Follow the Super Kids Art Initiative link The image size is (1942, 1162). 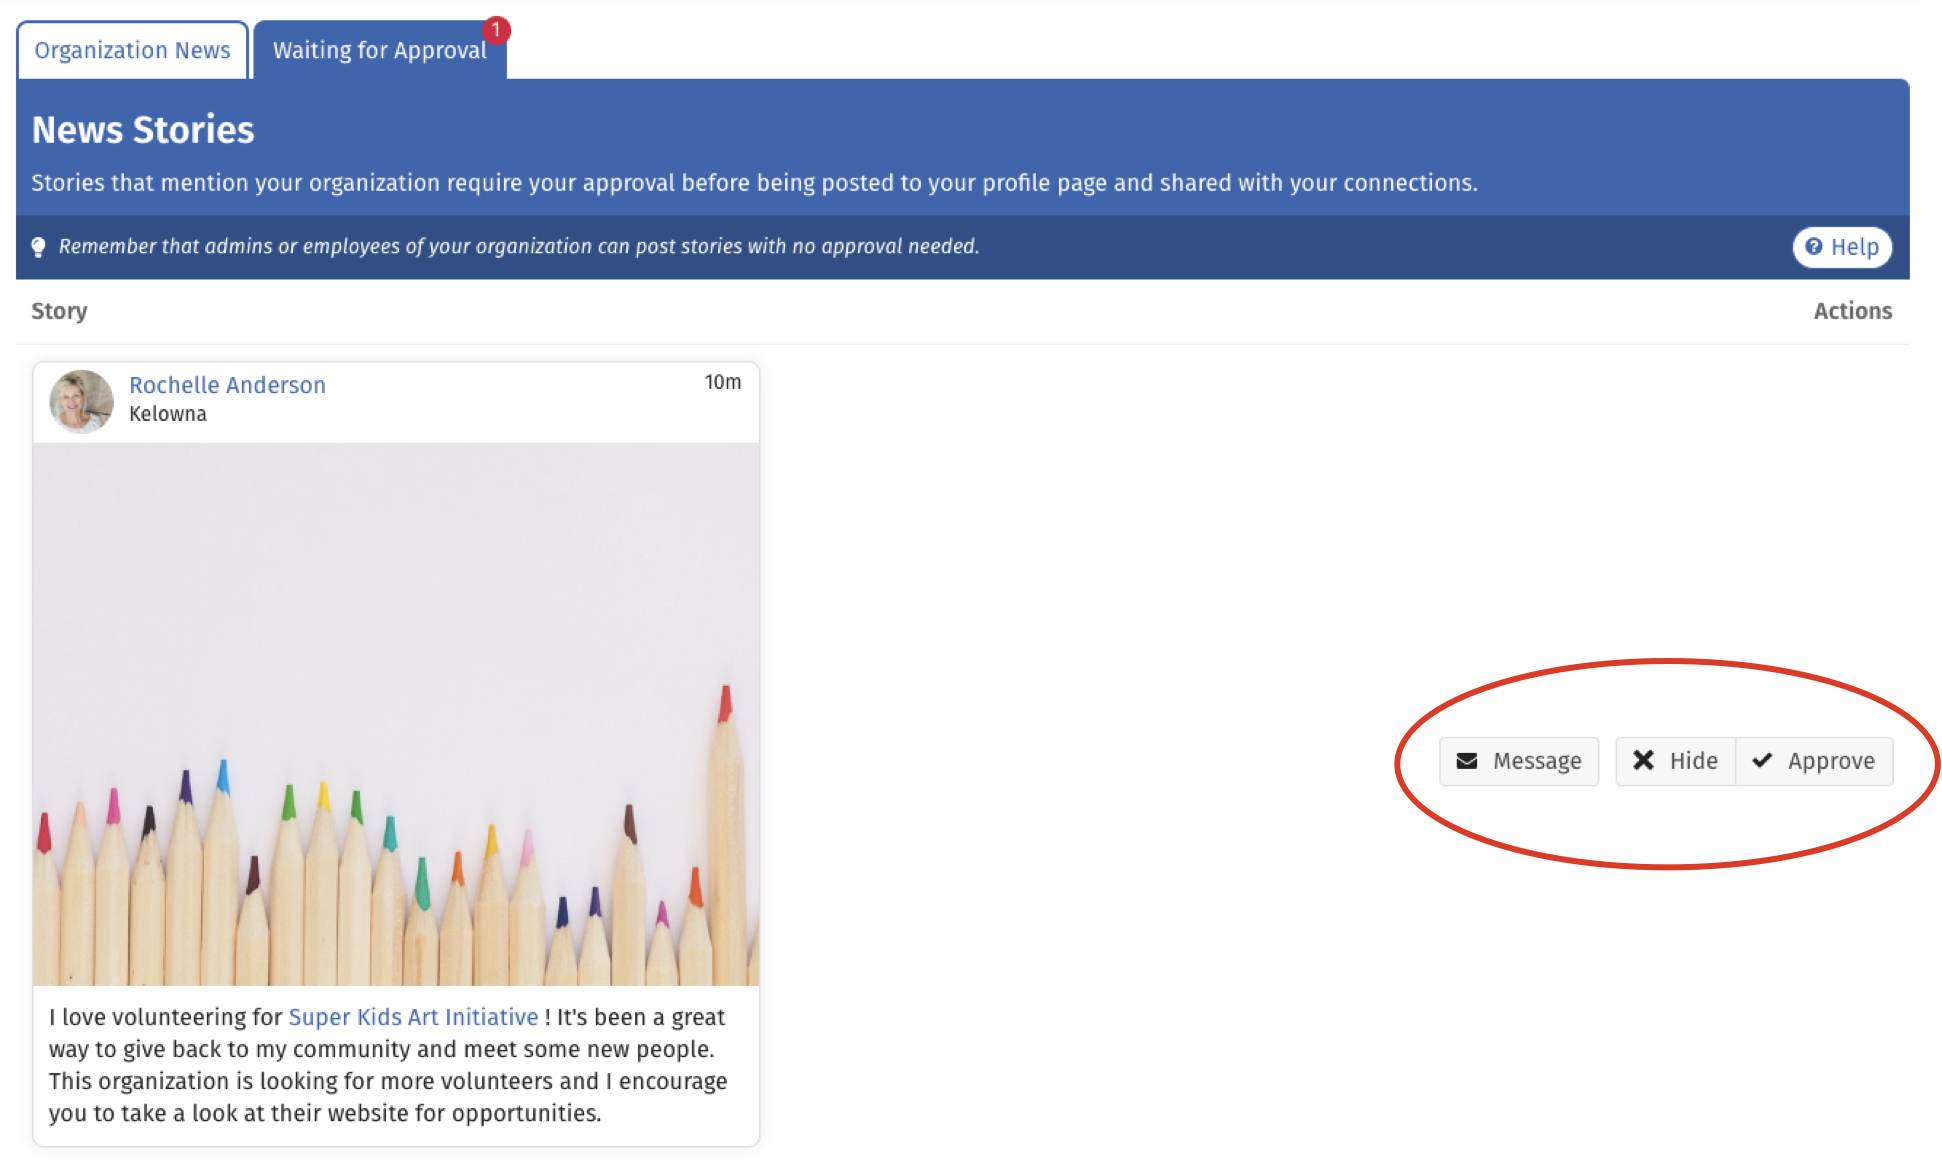click(x=413, y=1017)
